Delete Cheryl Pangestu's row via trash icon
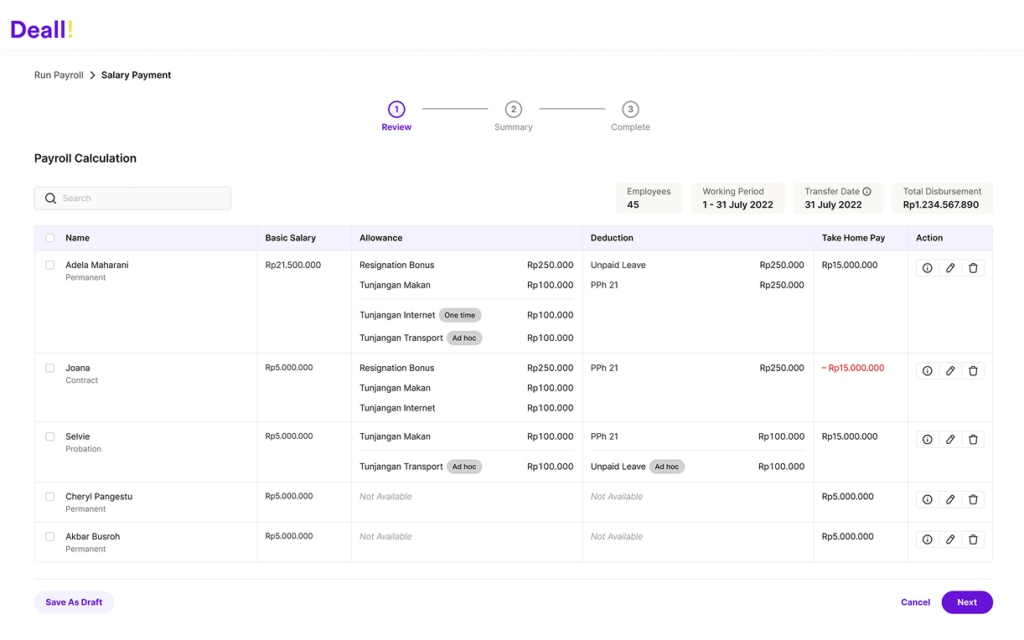 coord(973,498)
